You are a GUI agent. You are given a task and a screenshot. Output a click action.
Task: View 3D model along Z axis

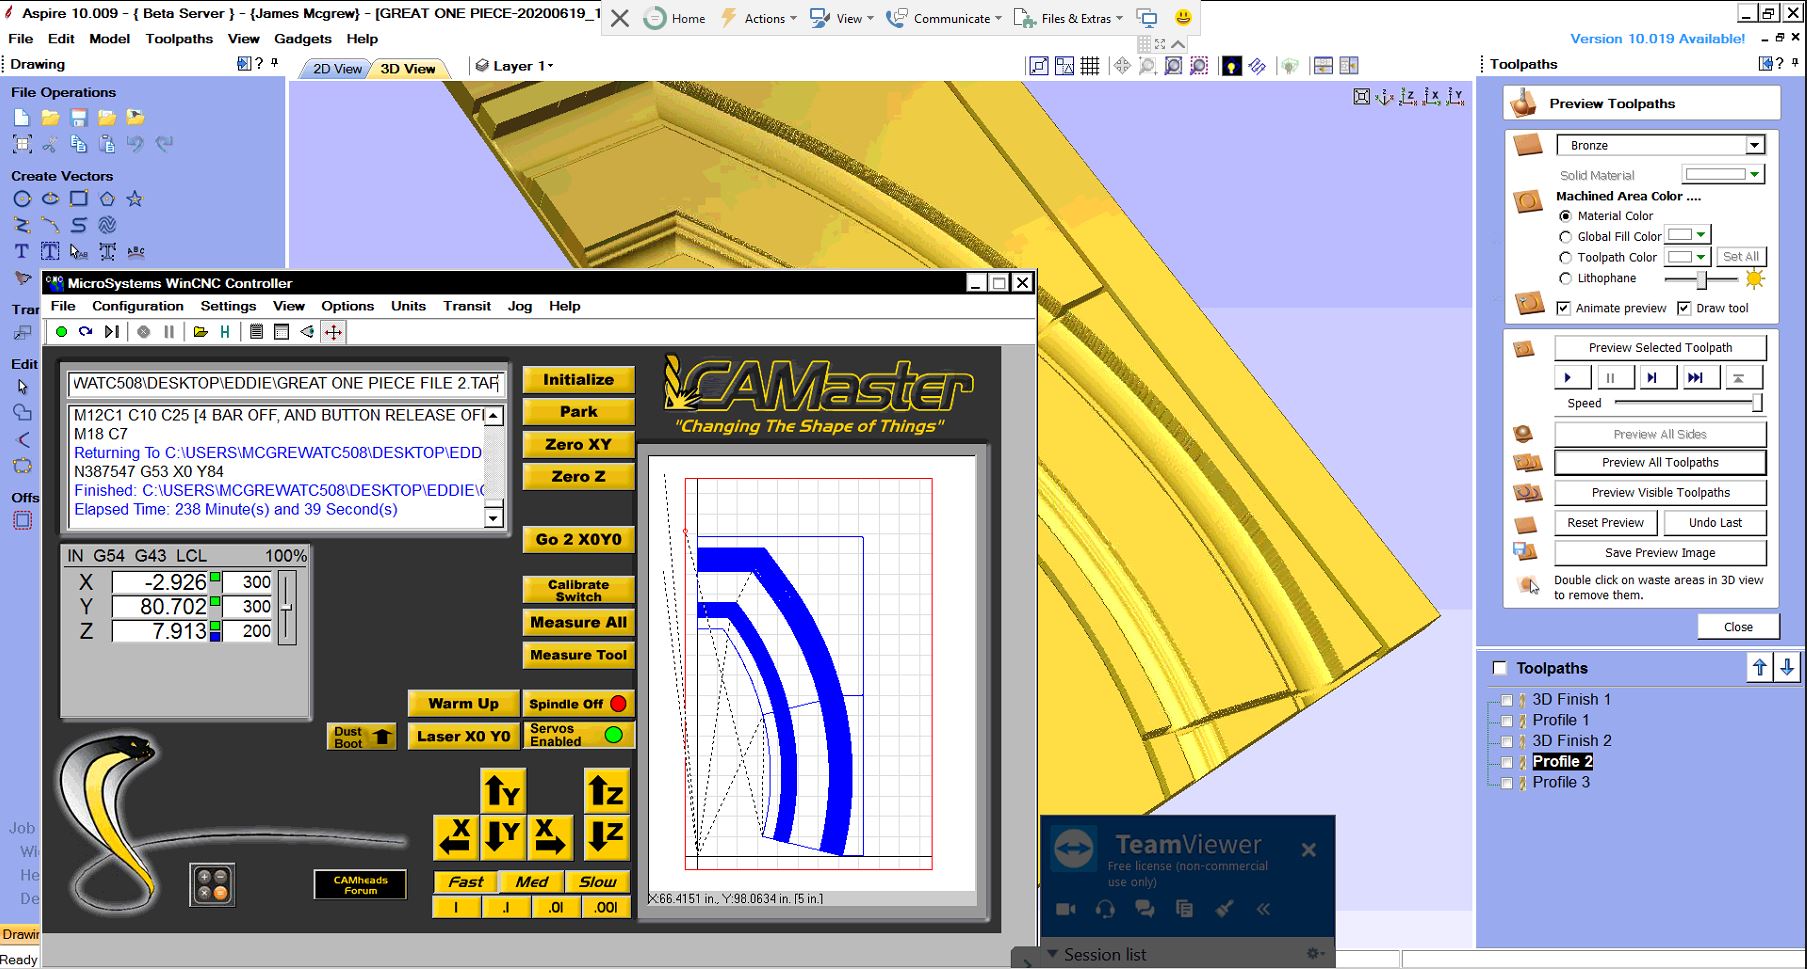1408,97
